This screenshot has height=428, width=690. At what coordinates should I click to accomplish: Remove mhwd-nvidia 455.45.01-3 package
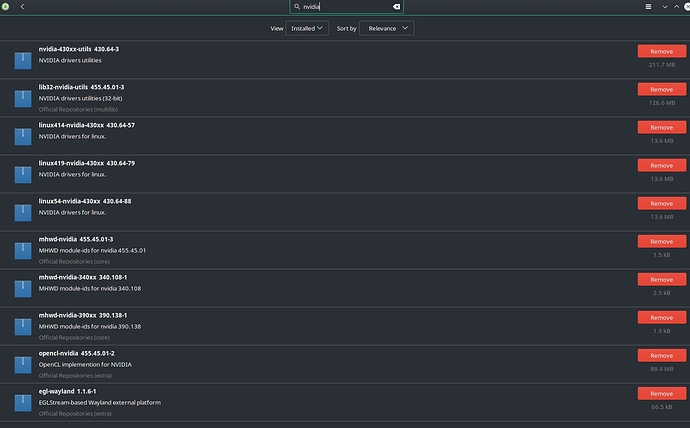[662, 241]
